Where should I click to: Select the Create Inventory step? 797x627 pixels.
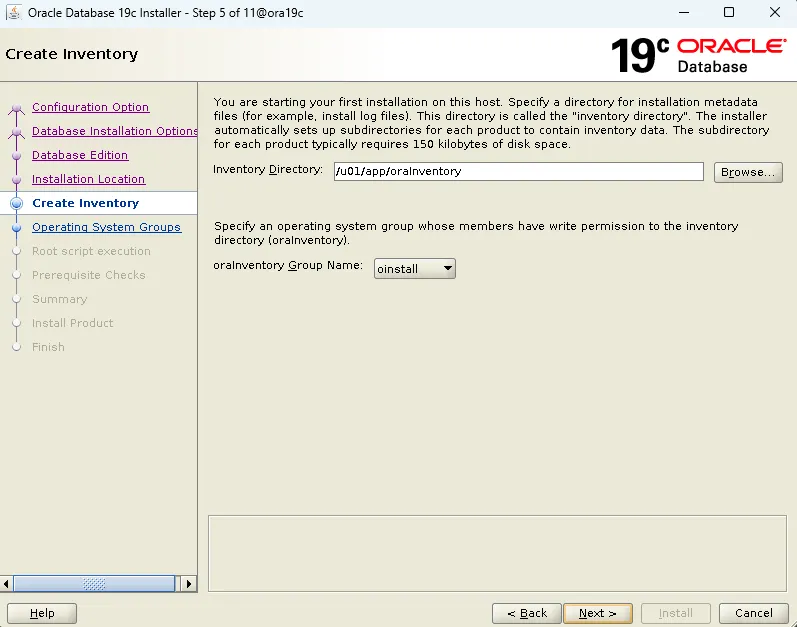tap(85, 203)
